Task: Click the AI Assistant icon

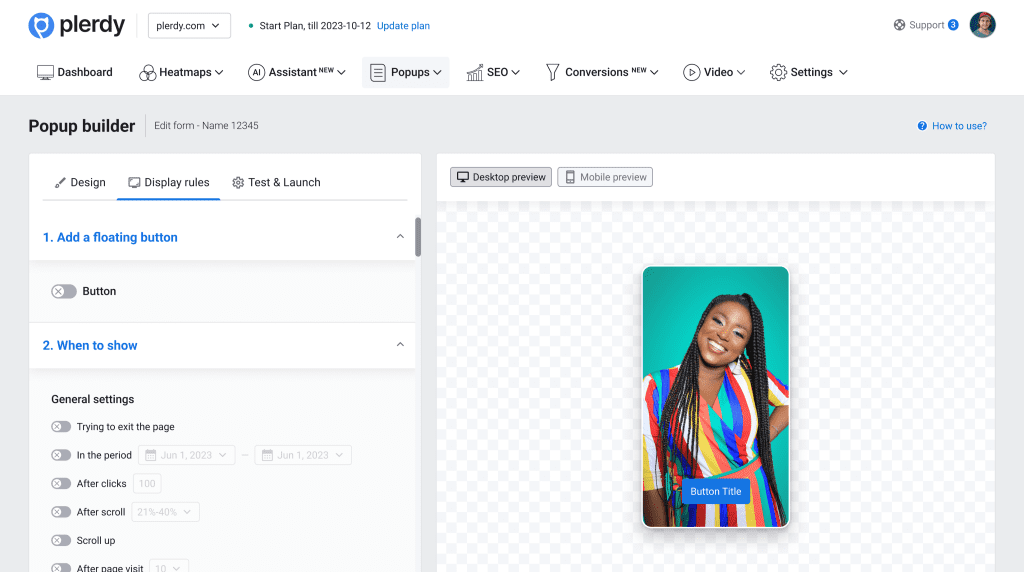Action: [x=256, y=72]
